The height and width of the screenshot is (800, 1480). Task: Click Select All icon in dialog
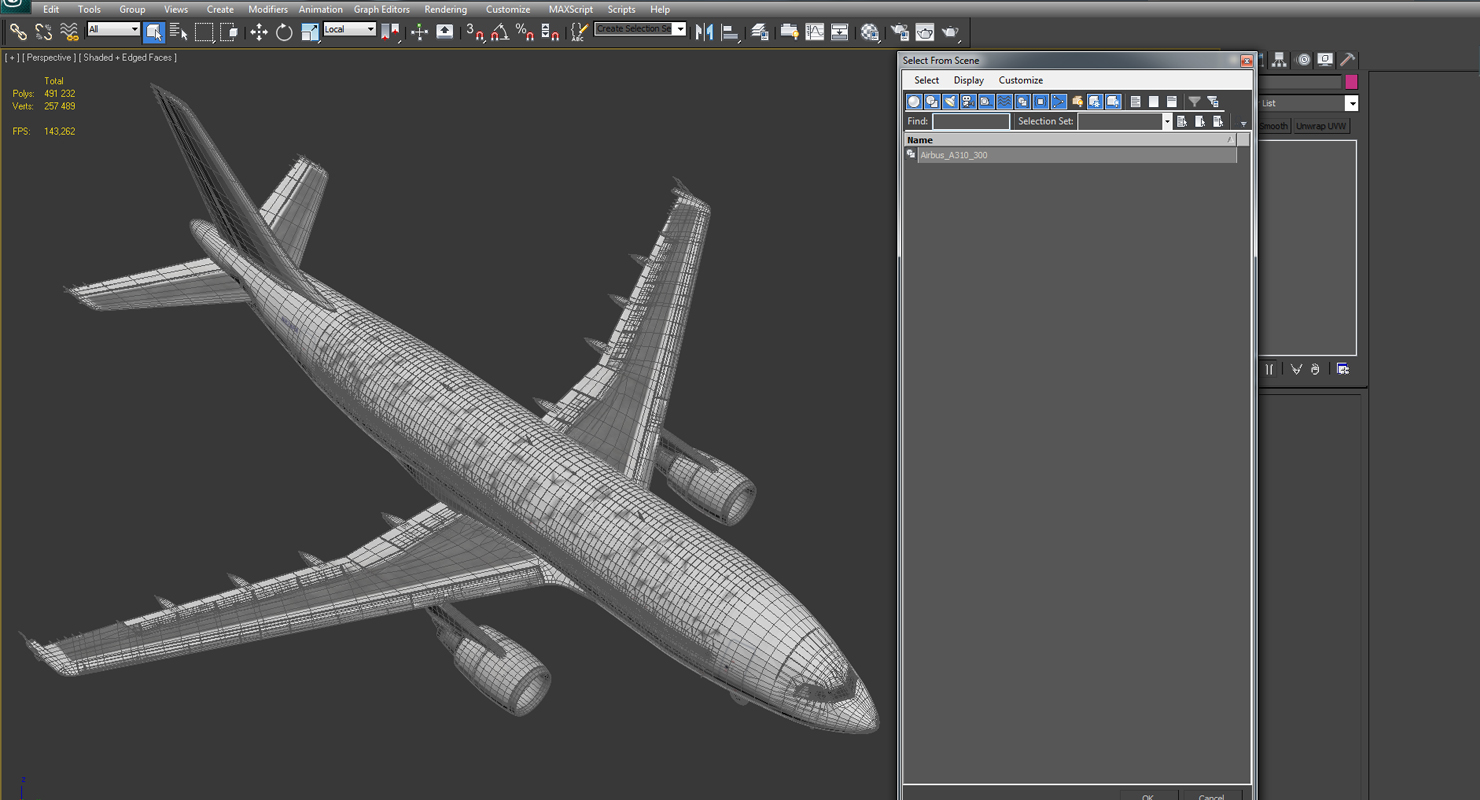[1135, 101]
